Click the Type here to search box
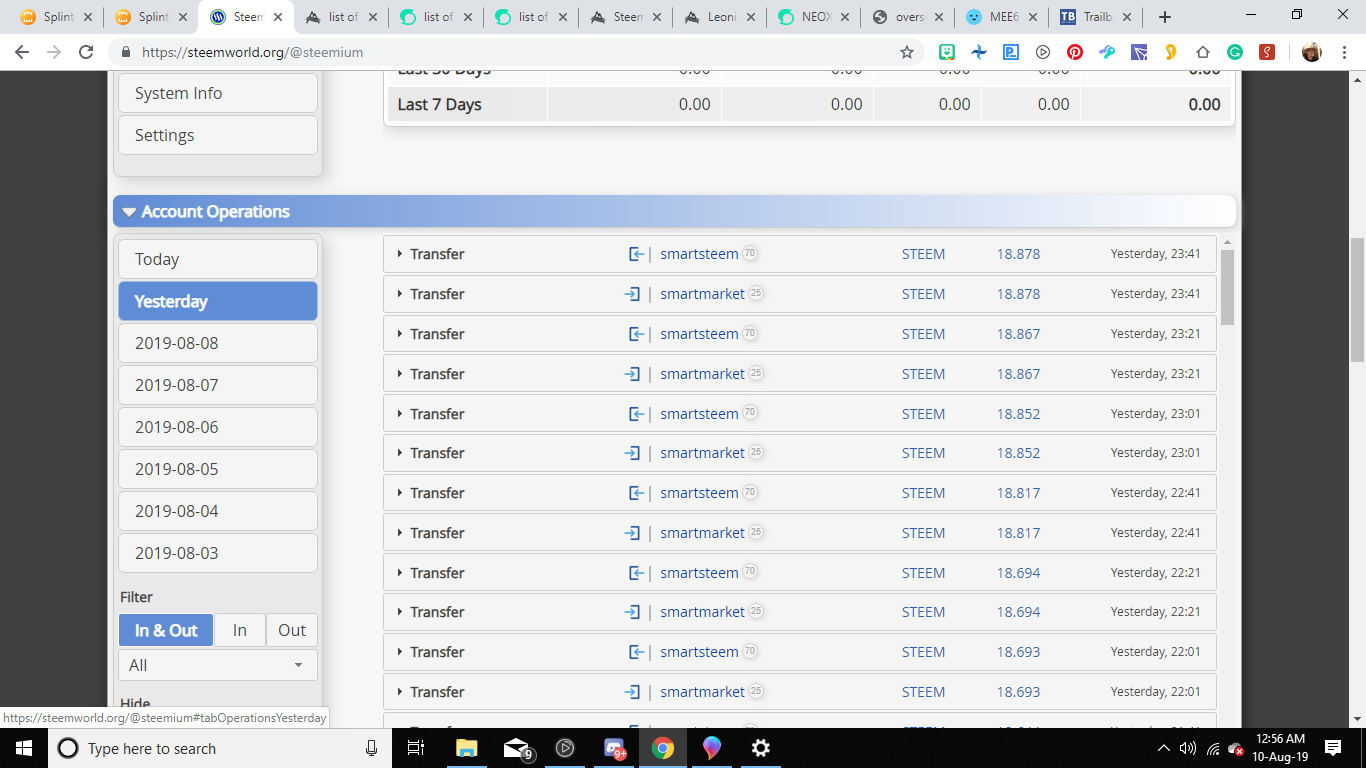This screenshot has height=768, width=1366. (x=220, y=748)
